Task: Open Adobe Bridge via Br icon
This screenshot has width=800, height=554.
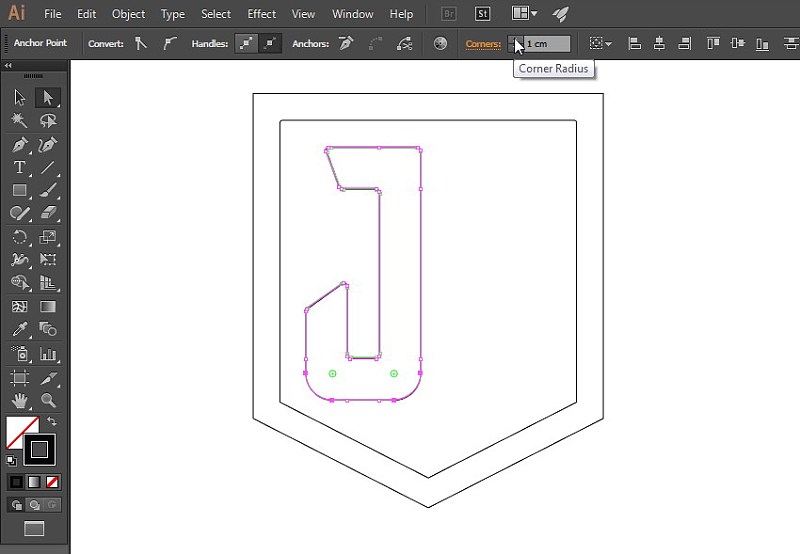Action: point(449,14)
